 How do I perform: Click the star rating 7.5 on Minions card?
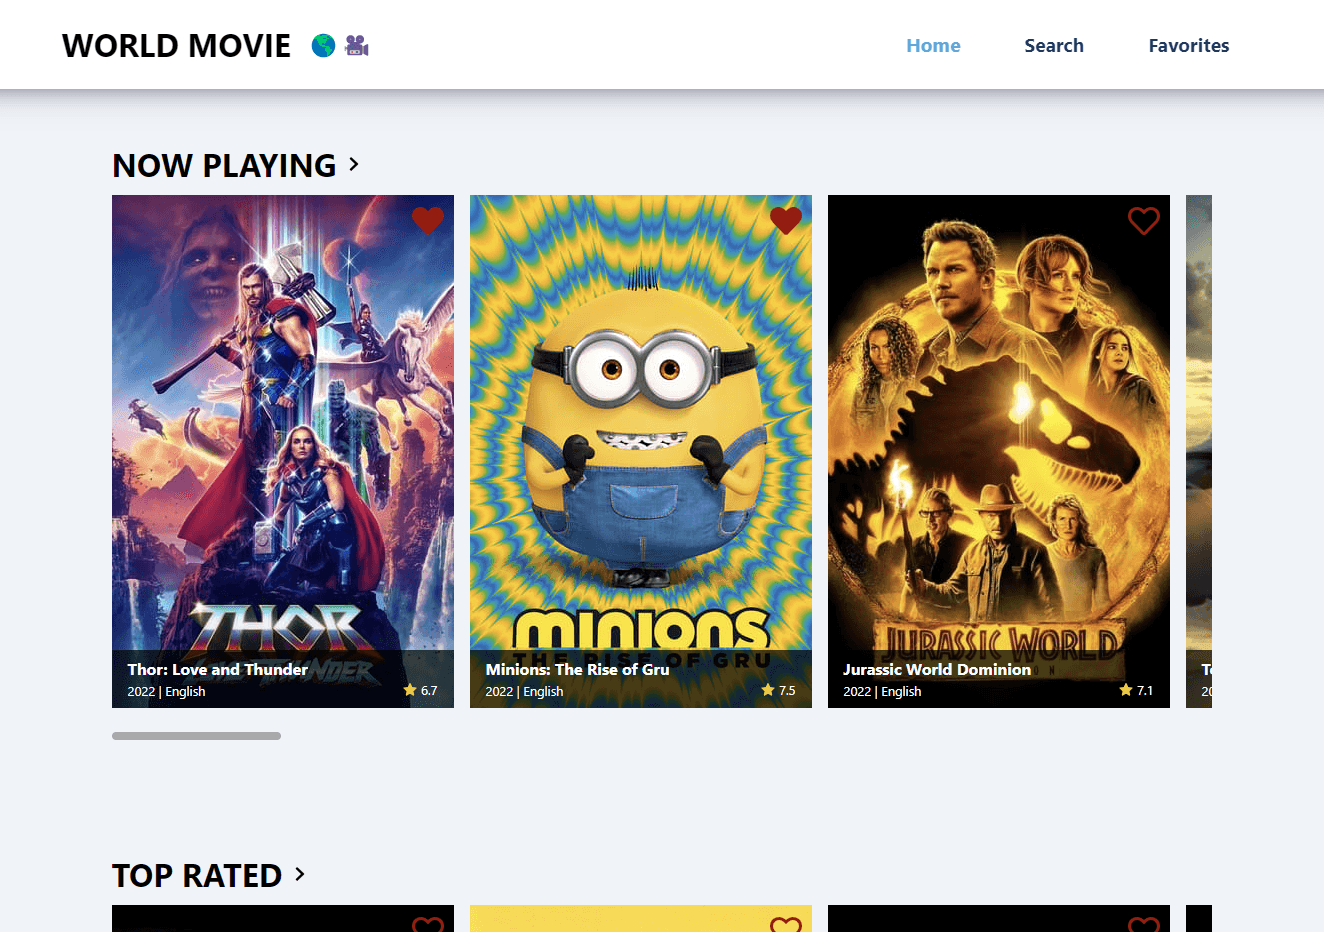(x=778, y=690)
